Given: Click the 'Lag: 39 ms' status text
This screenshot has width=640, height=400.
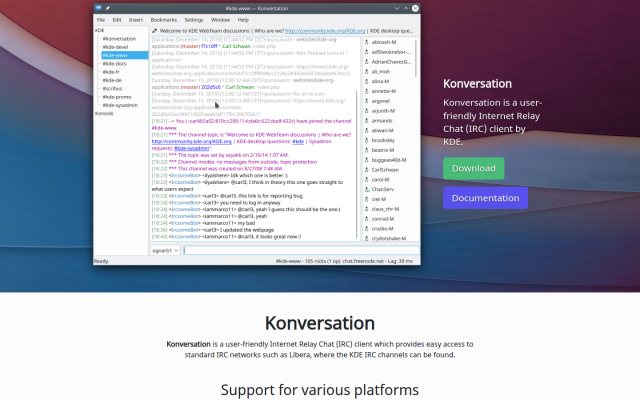Looking at the screenshot, I should coord(398,261).
